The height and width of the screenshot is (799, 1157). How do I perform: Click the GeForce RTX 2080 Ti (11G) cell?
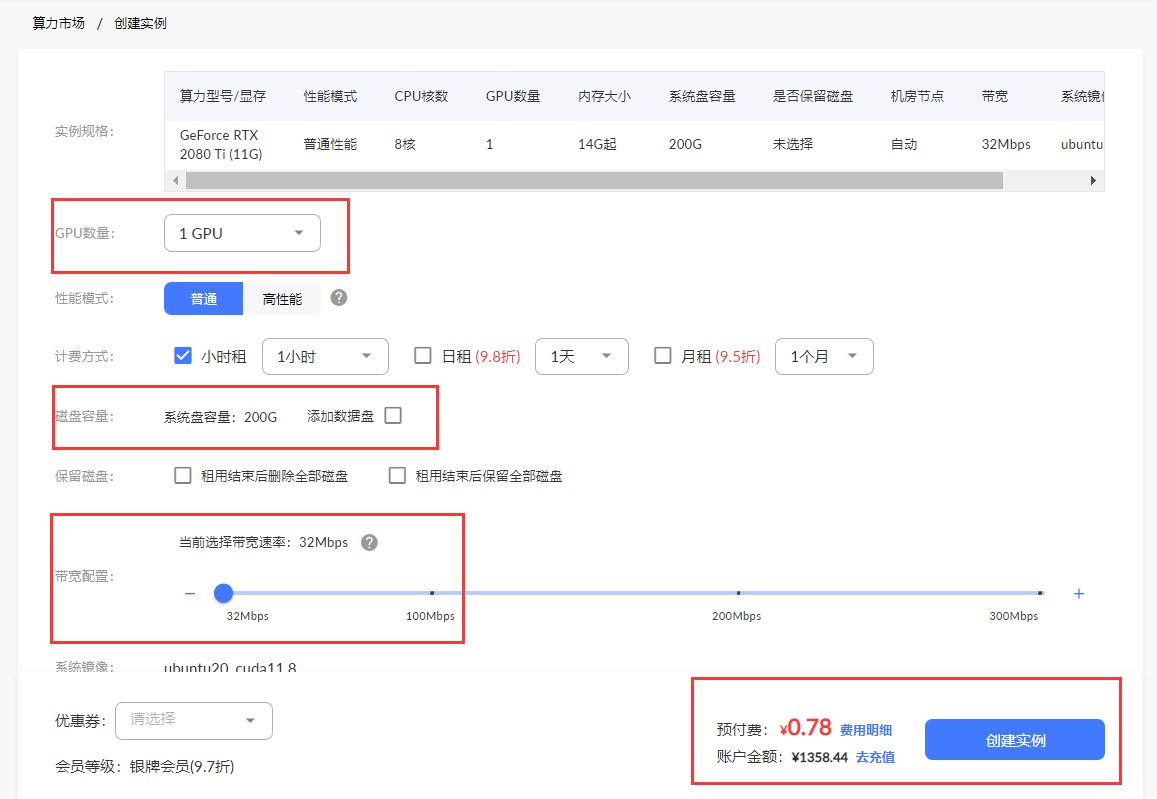pos(221,145)
